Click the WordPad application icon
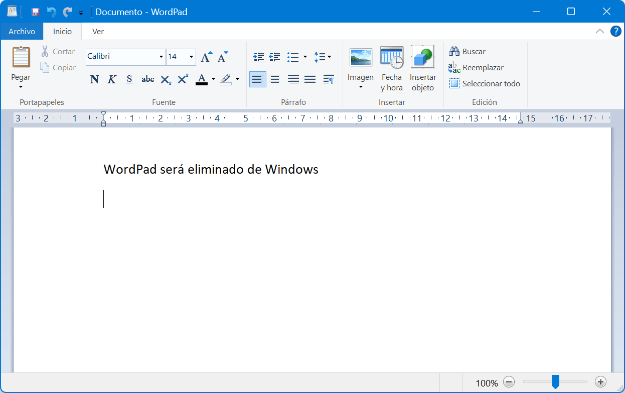Image resolution: width=625 pixels, height=393 pixels. click(12, 12)
